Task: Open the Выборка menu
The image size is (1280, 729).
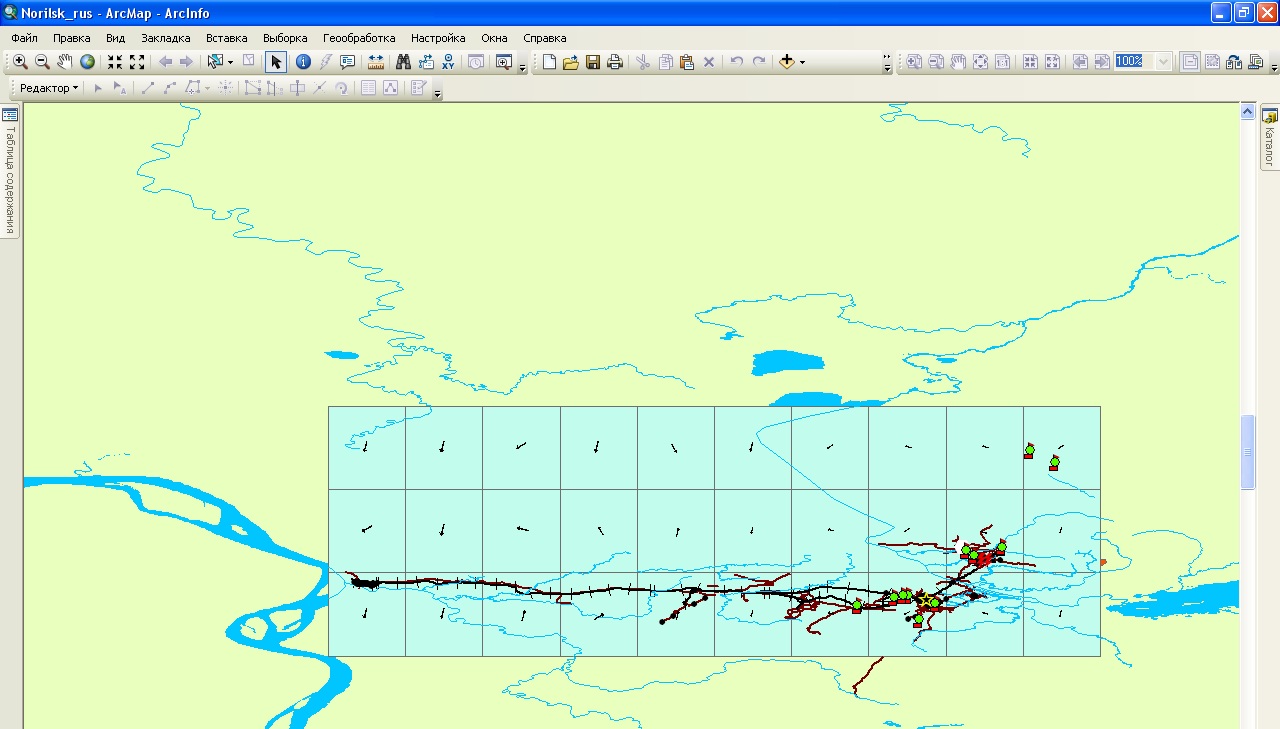Action: [x=285, y=38]
